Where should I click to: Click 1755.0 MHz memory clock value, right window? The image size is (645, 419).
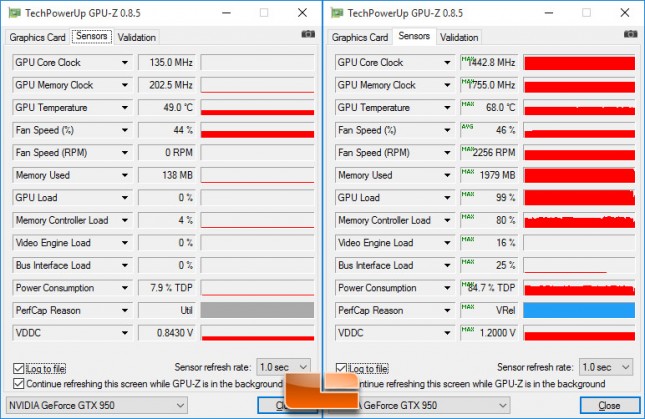pos(488,85)
